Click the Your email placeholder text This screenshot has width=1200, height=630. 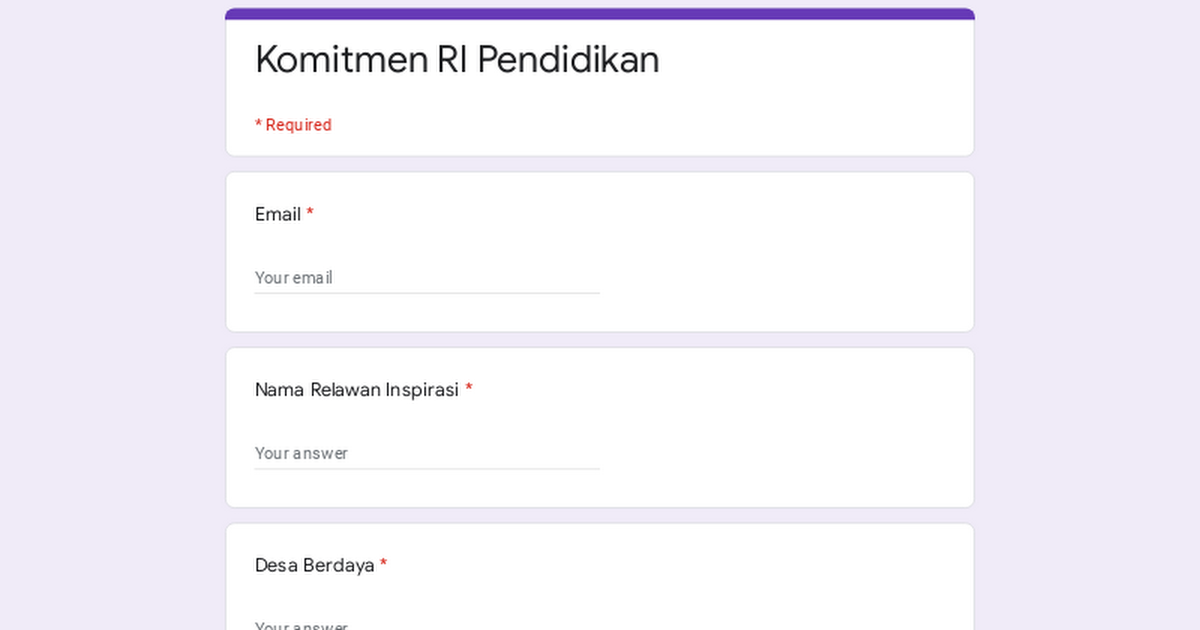click(294, 278)
